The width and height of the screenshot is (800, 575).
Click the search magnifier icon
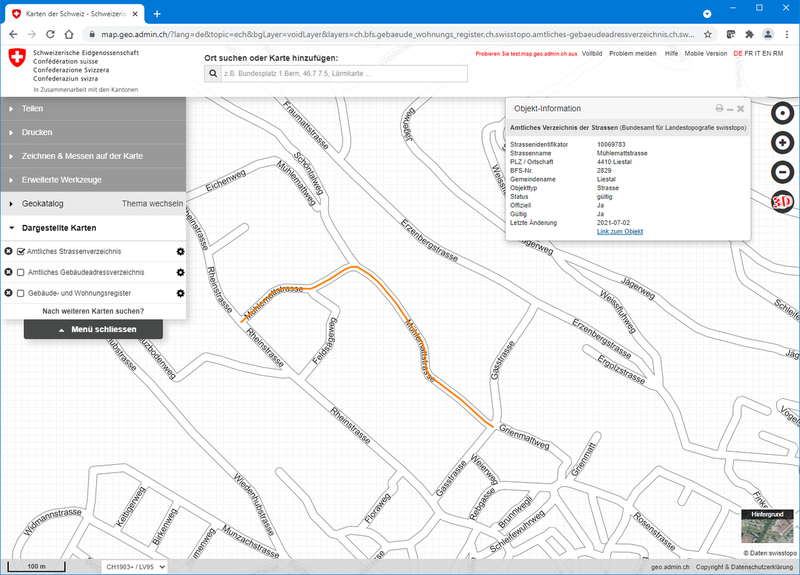click(x=213, y=73)
